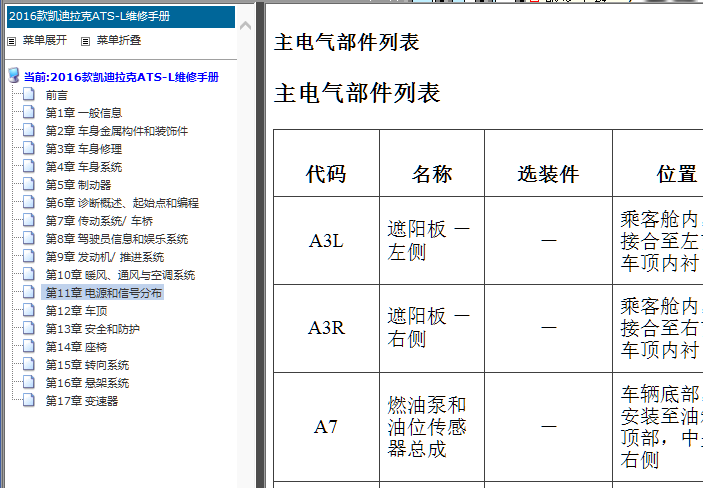Click page icon beside 第11章 电源和信号分布
Screen dimensions: 703x488
pos(29,292)
